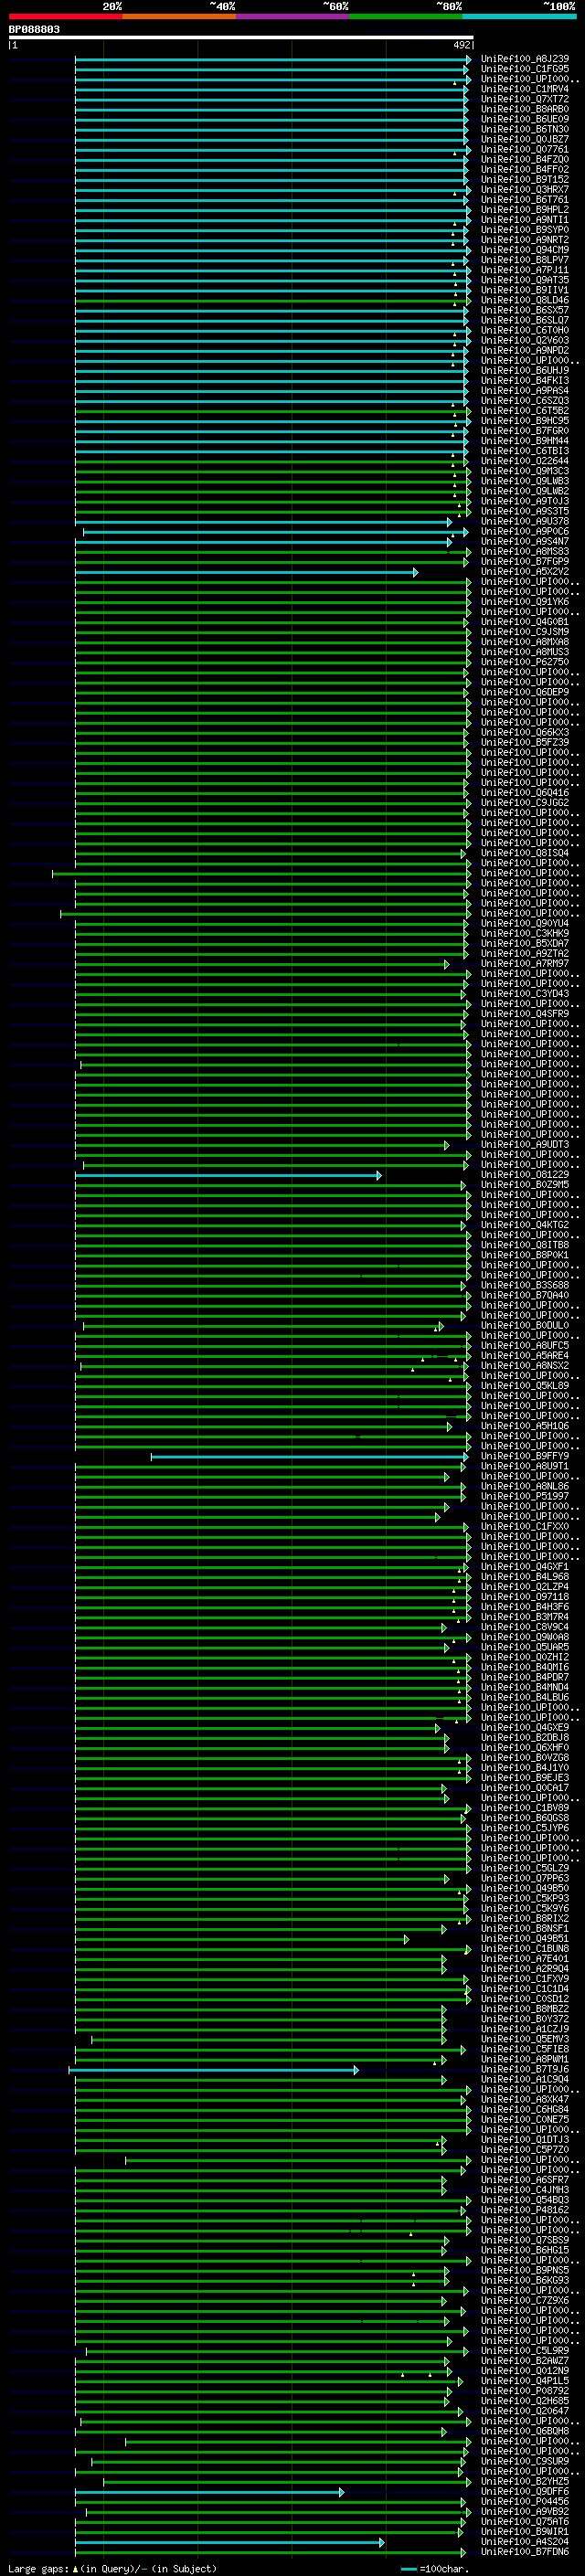This screenshot has width=585, height=2576.
Task: Click the =100char. scale legend
Action: click(434, 2568)
